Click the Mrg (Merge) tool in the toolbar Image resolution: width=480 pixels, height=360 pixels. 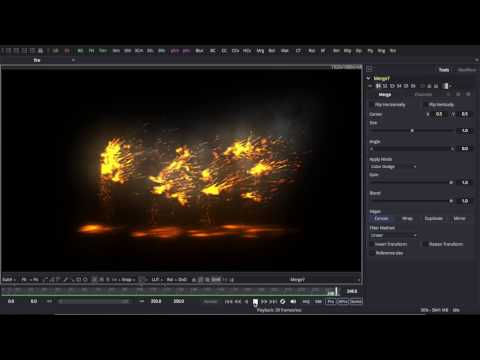coord(260,51)
